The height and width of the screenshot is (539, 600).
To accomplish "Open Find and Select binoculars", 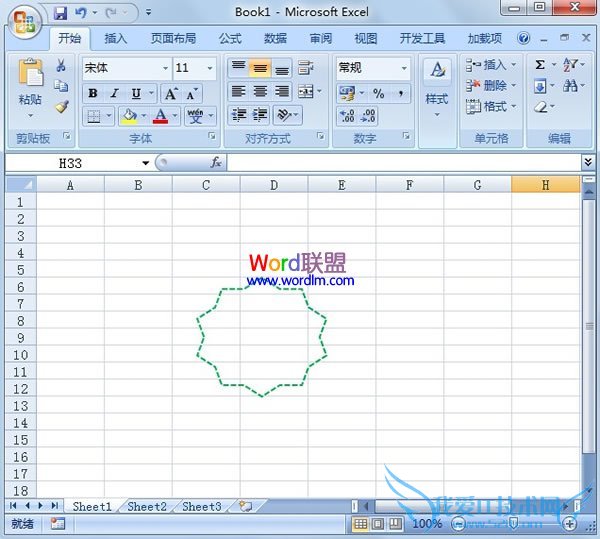I will [x=570, y=86].
